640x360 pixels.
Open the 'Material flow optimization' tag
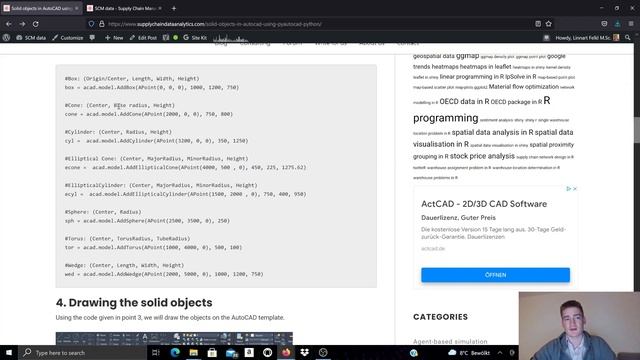point(524,87)
